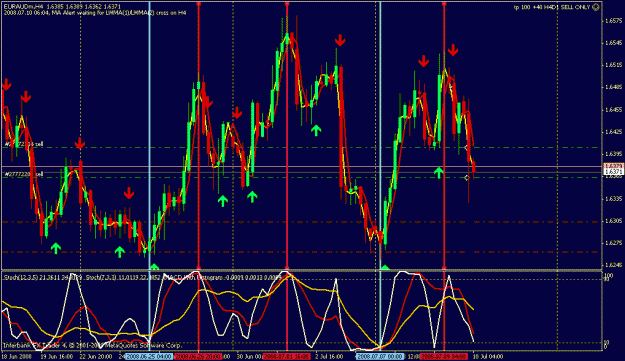Viewport: 625px width, 361px height.
Task: Select the 2008.07.01 16:00 red date marker
Action: coord(287,356)
